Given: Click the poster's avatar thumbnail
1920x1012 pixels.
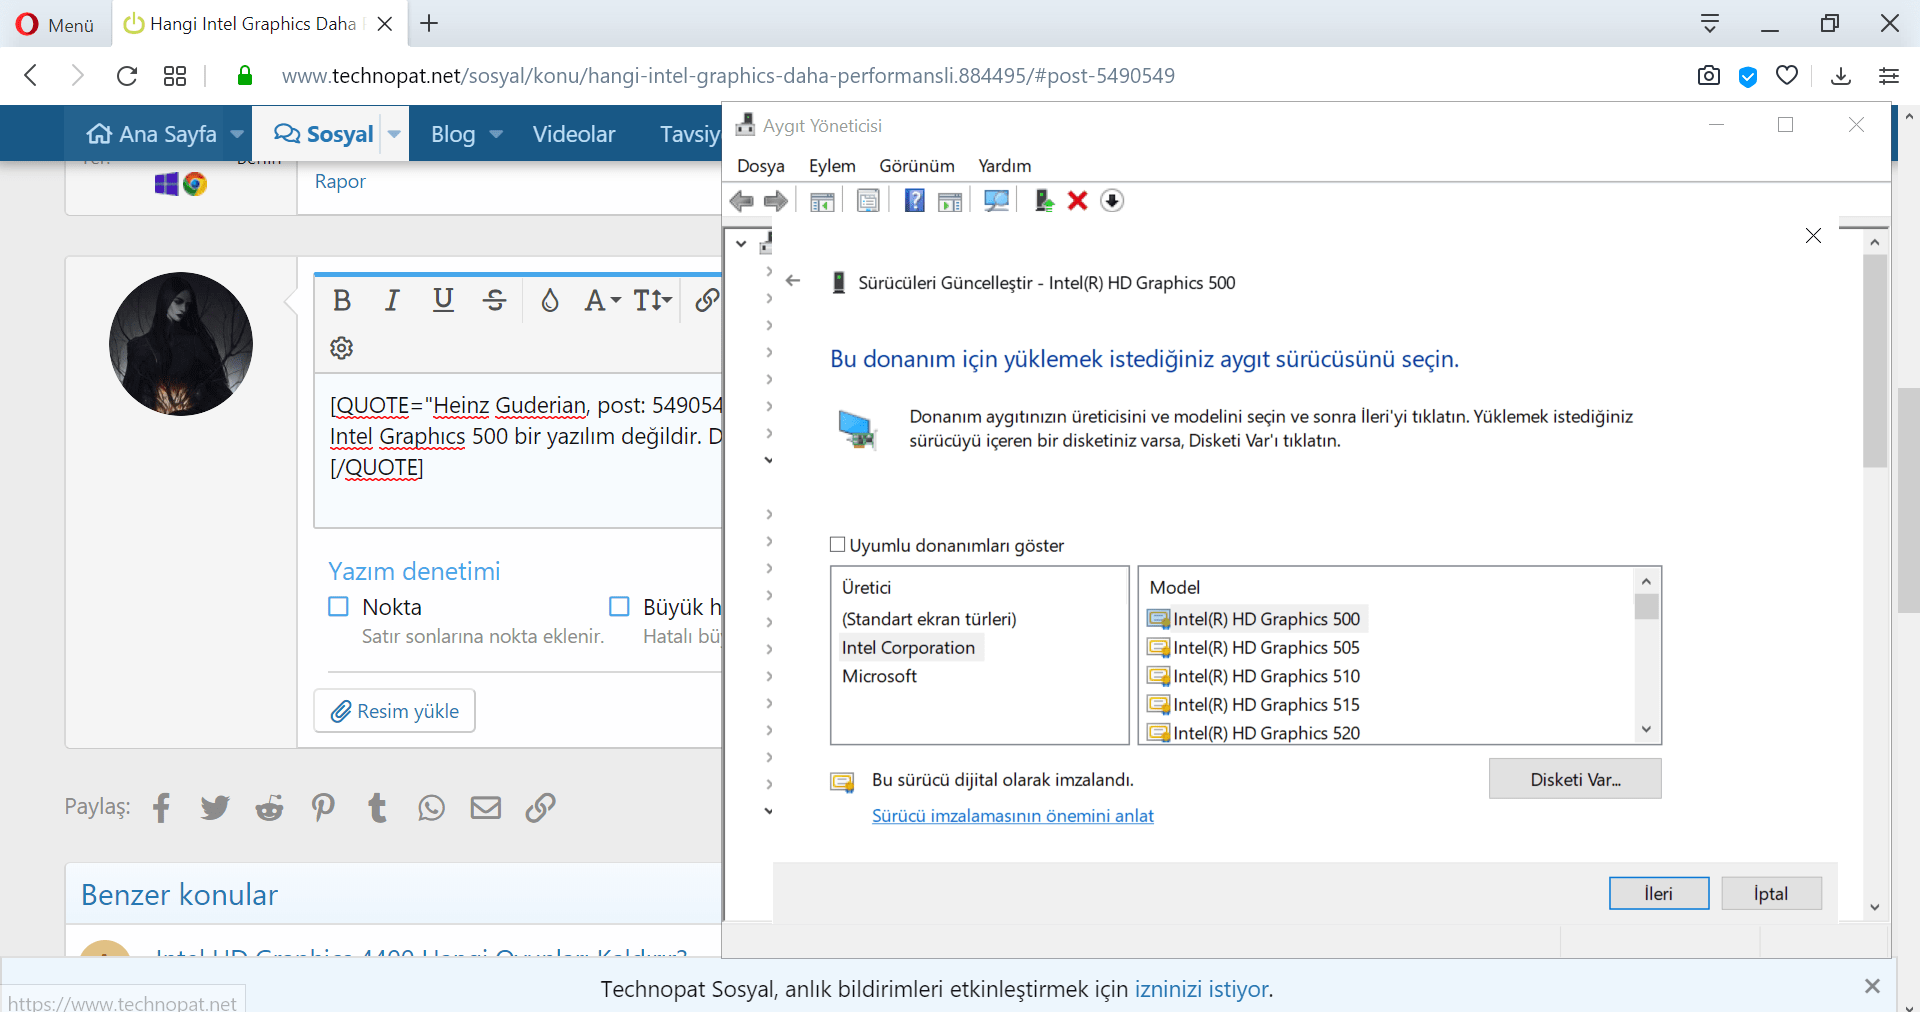Looking at the screenshot, I should pos(181,344).
